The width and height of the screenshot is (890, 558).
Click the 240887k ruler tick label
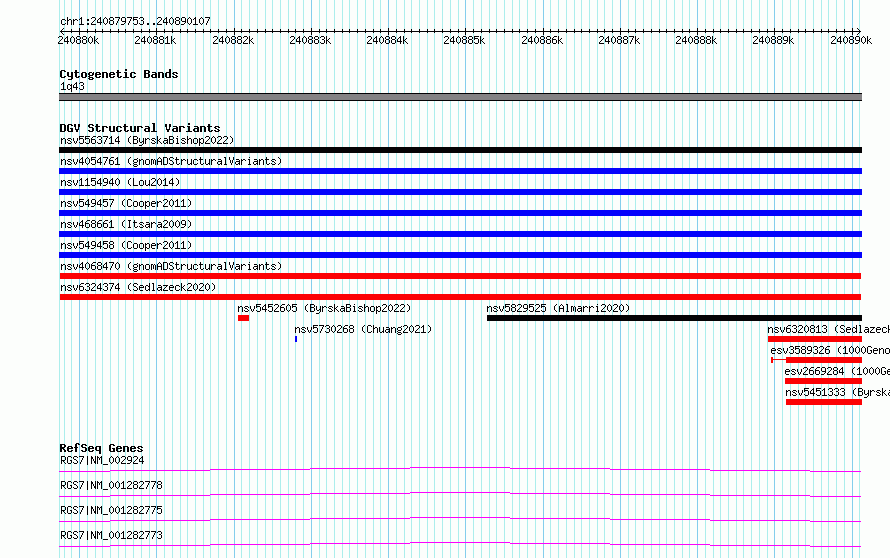pyautogui.click(x=620, y=40)
